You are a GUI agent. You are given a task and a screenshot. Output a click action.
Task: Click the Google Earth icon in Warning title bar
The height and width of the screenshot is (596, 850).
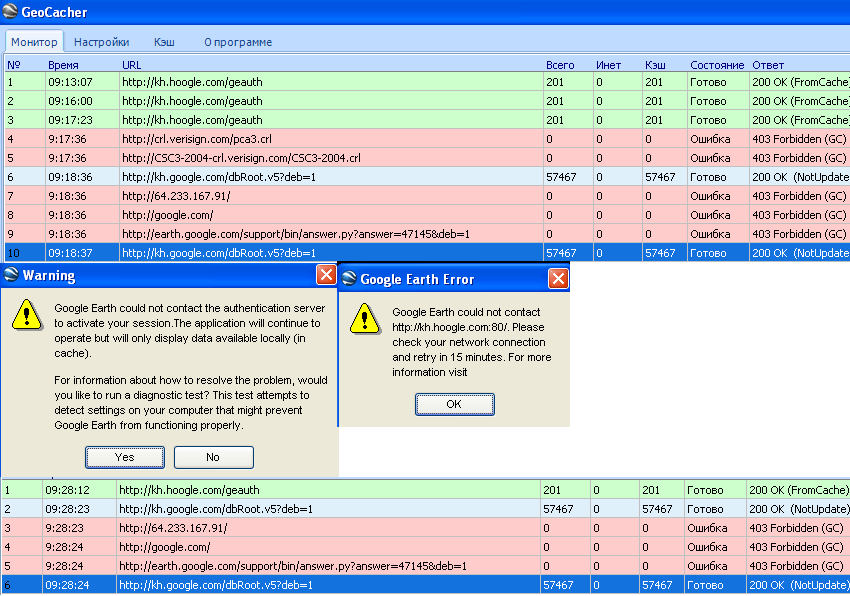pyautogui.click(x=11, y=275)
